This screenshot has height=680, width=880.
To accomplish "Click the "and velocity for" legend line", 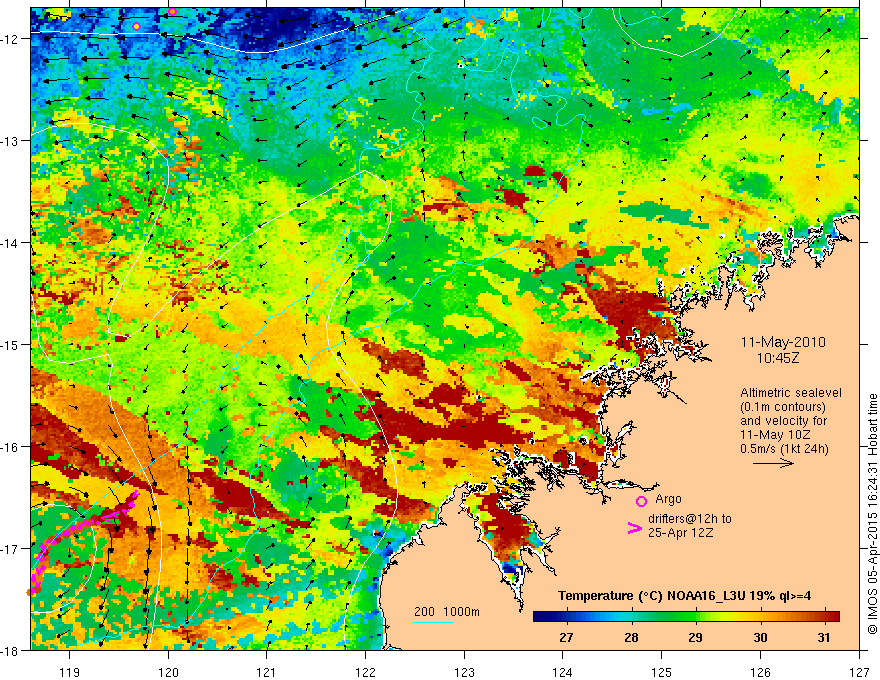I will tap(783, 421).
